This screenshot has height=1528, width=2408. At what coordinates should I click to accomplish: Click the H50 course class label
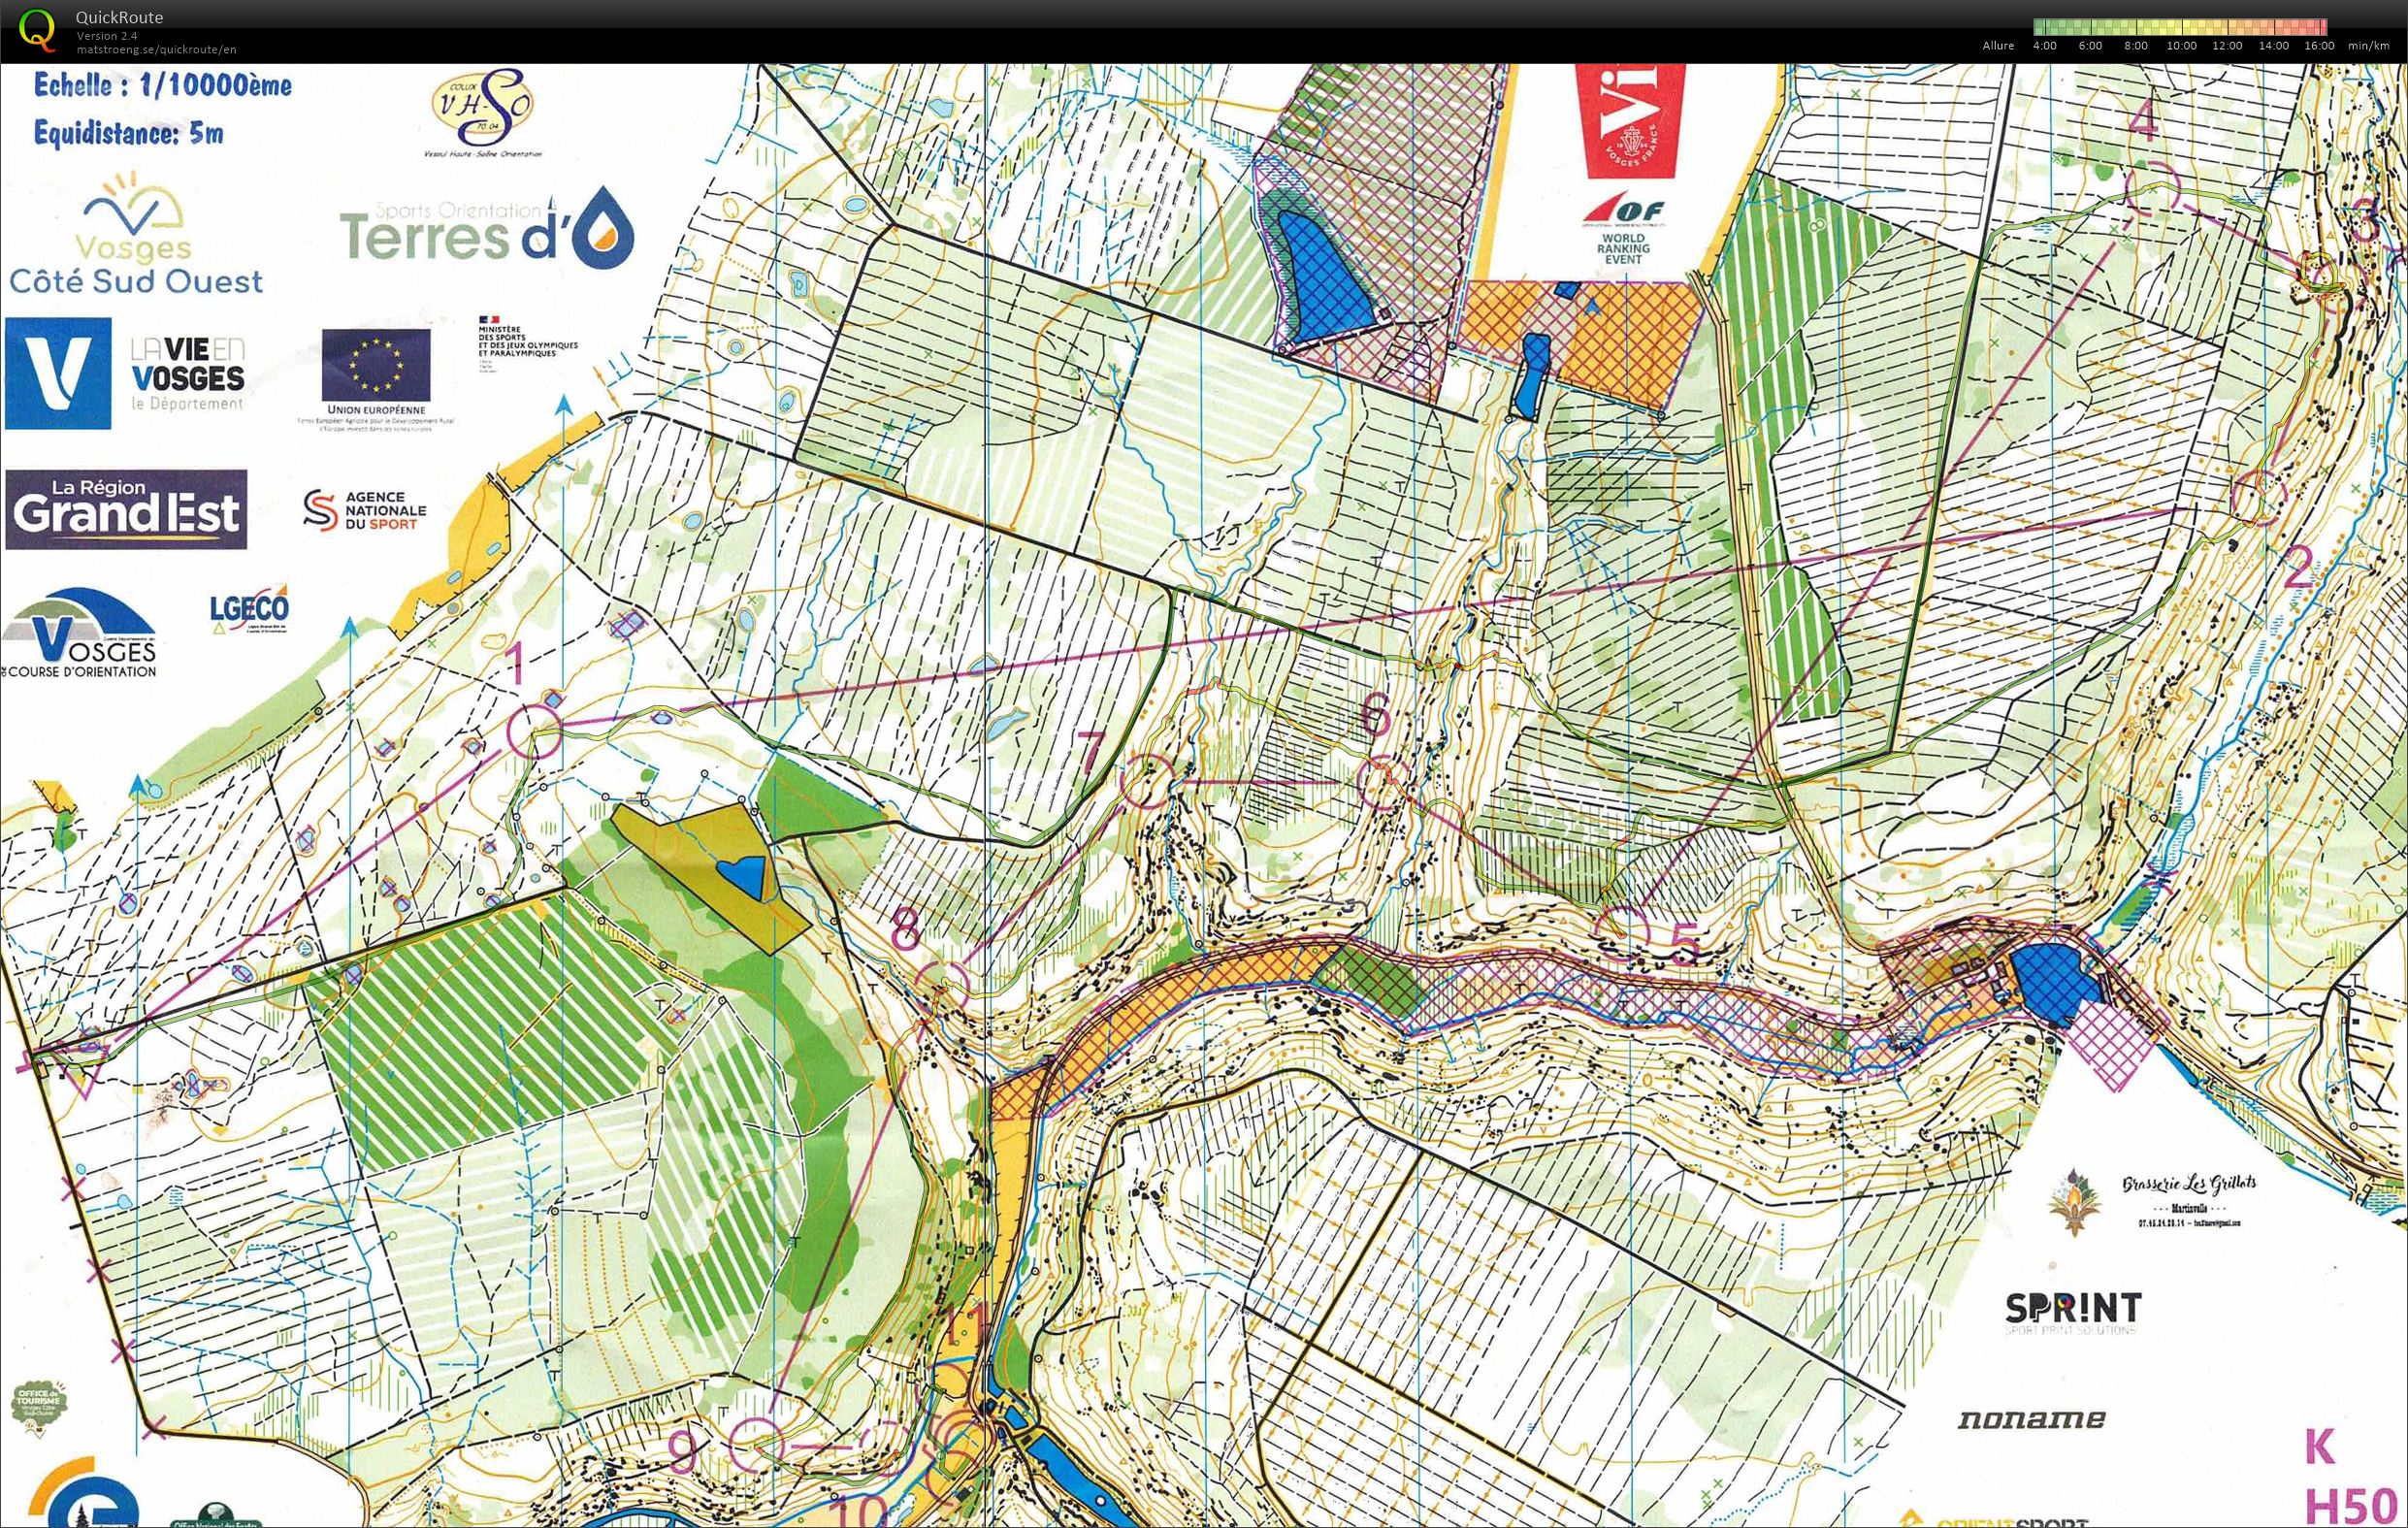point(2351,1507)
